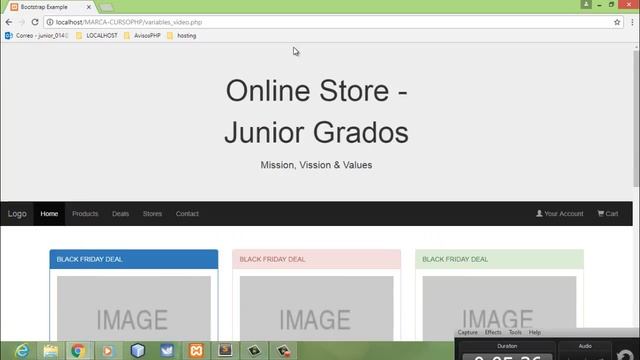Close the Bootstrap Example tab
The image size is (640, 360).
89,7
